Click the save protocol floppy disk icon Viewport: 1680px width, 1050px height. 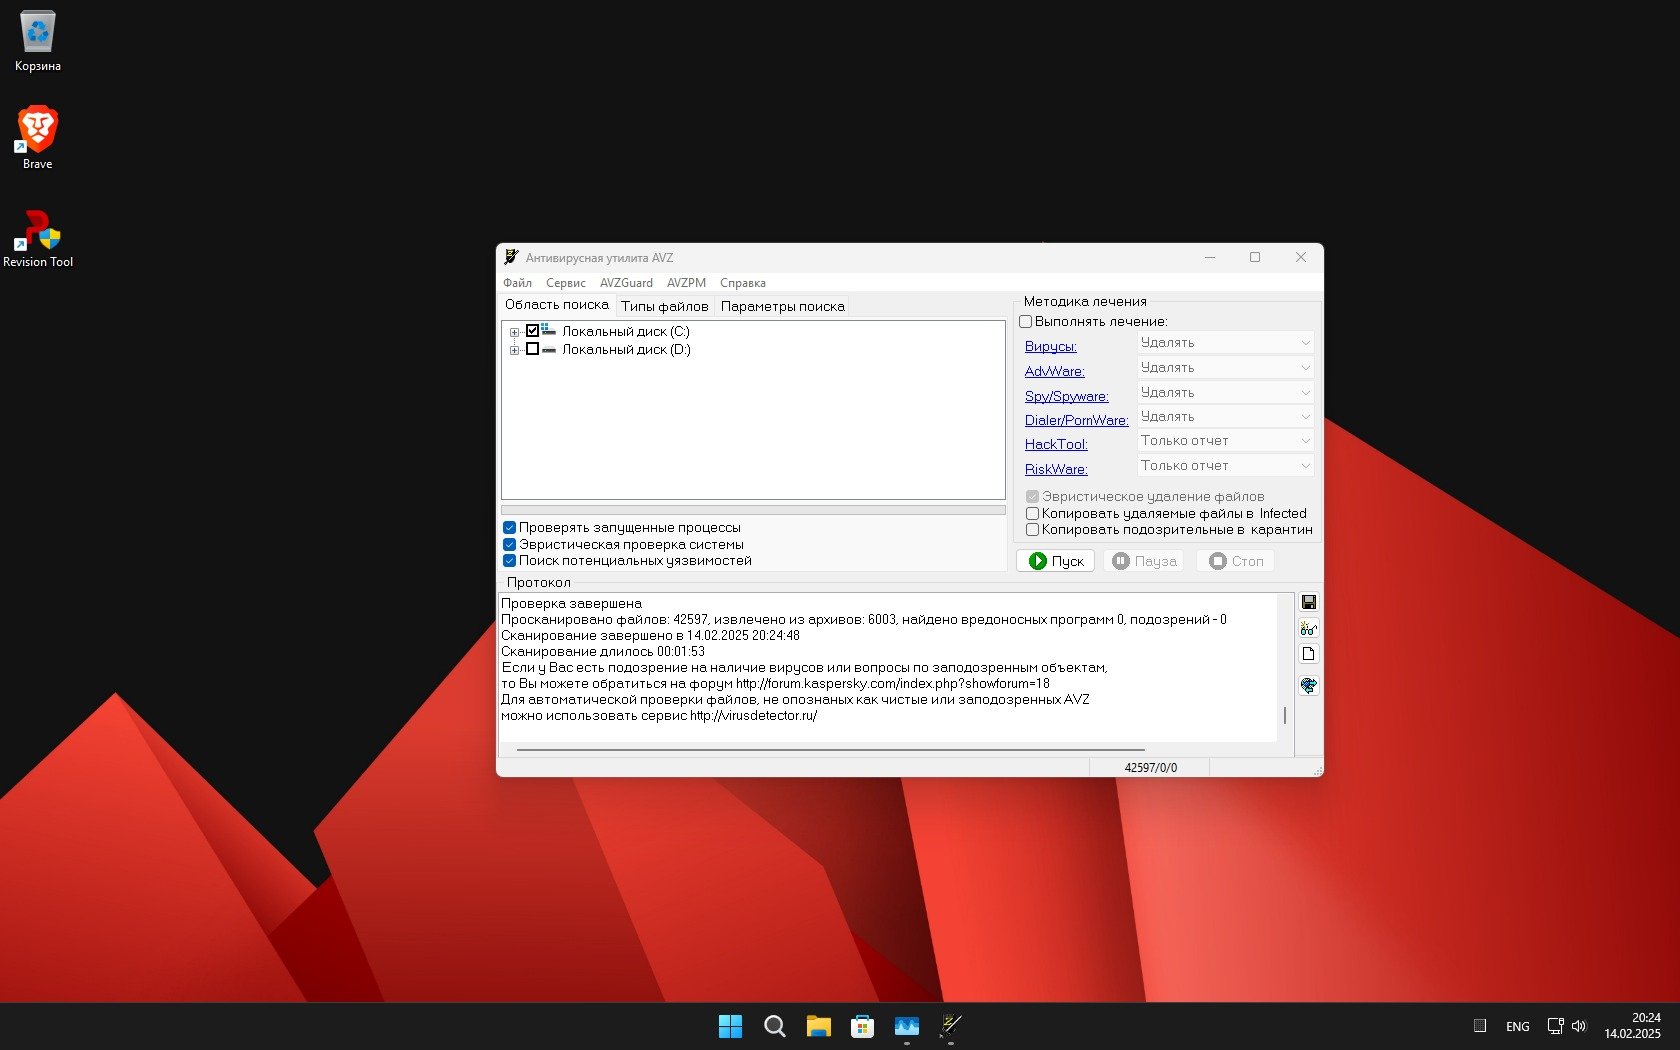pos(1308,602)
